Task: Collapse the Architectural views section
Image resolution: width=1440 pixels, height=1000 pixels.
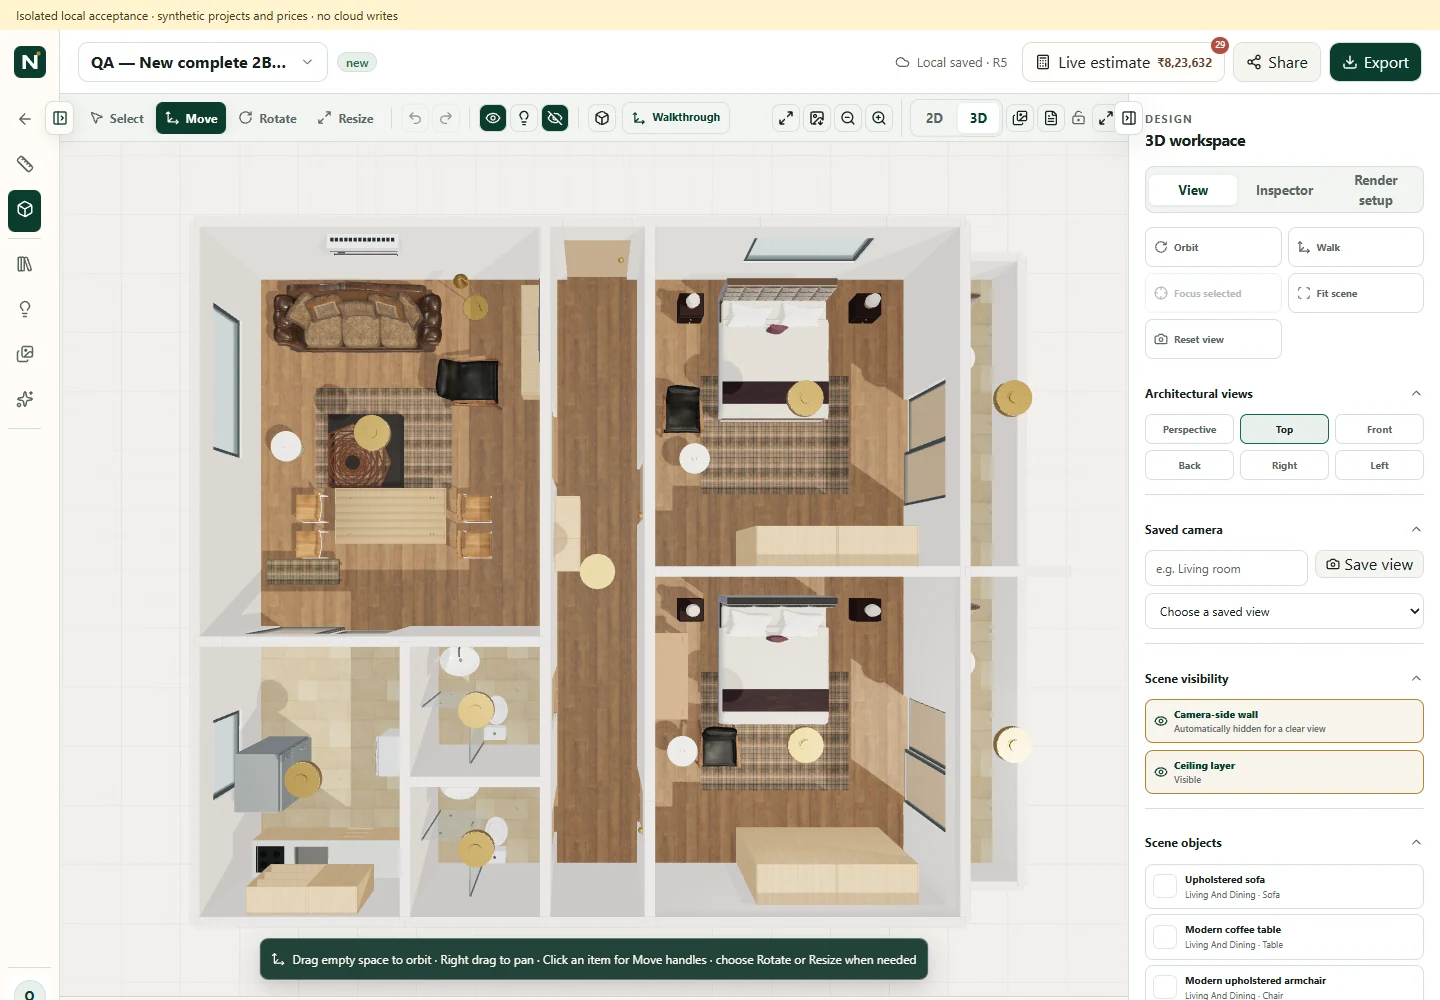Action: click(x=1416, y=394)
